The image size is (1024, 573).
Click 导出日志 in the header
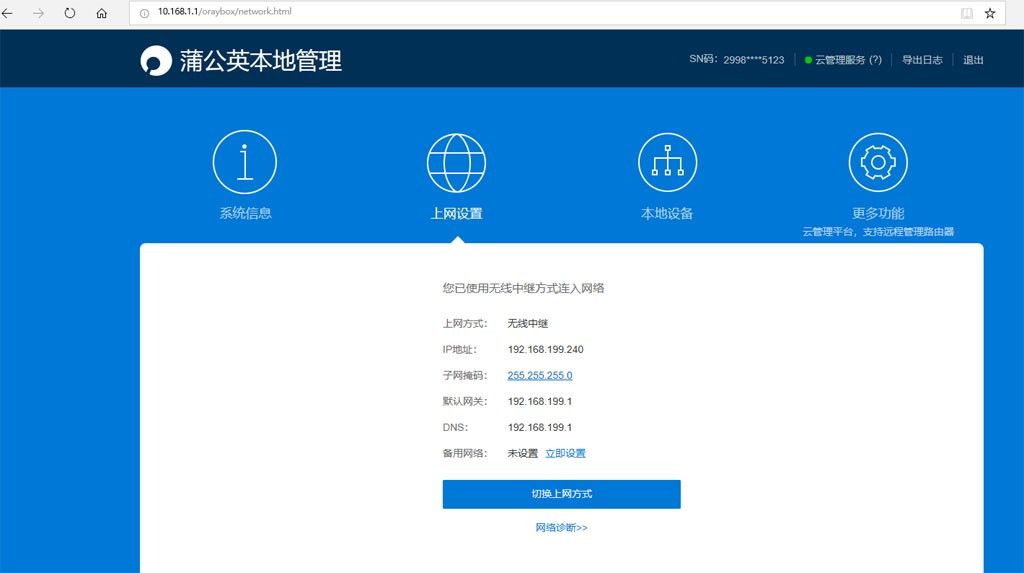coord(922,59)
